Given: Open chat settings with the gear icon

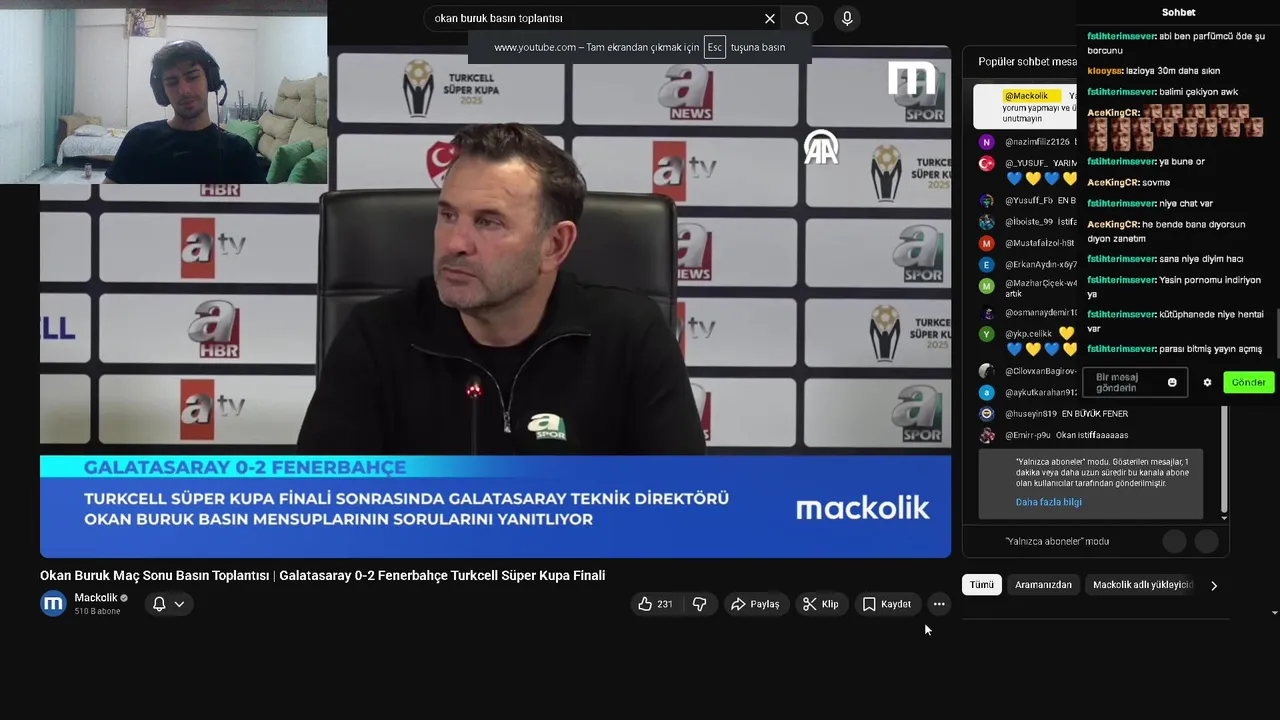Looking at the screenshot, I should coord(1207,382).
